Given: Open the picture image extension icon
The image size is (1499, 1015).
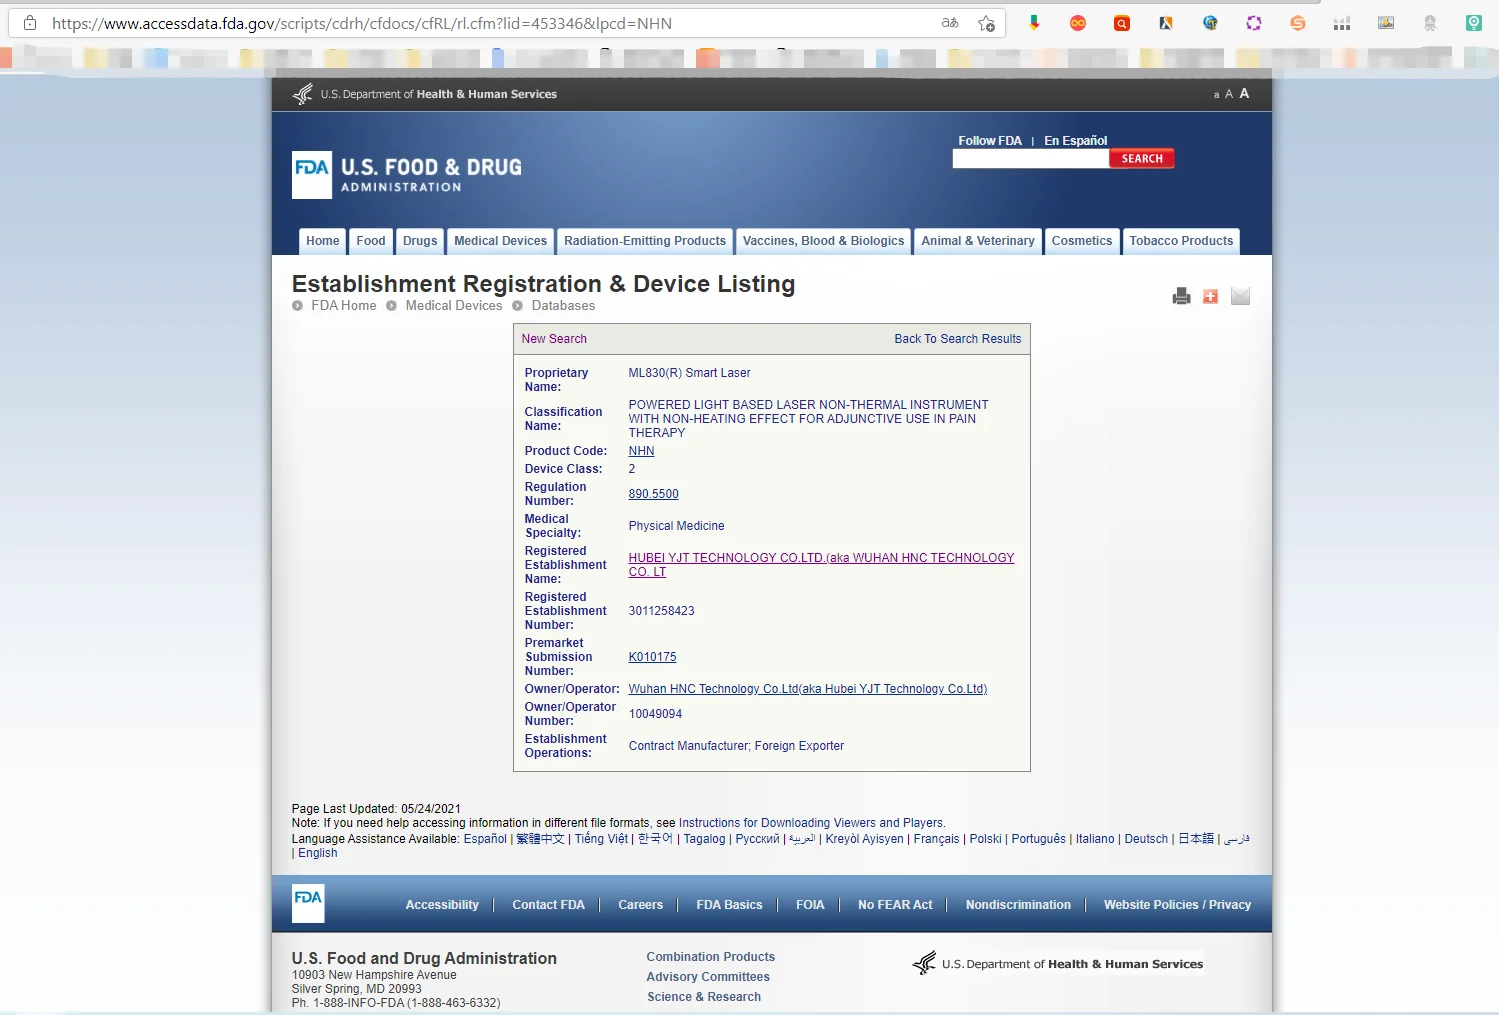Looking at the screenshot, I should (x=1386, y=23).
